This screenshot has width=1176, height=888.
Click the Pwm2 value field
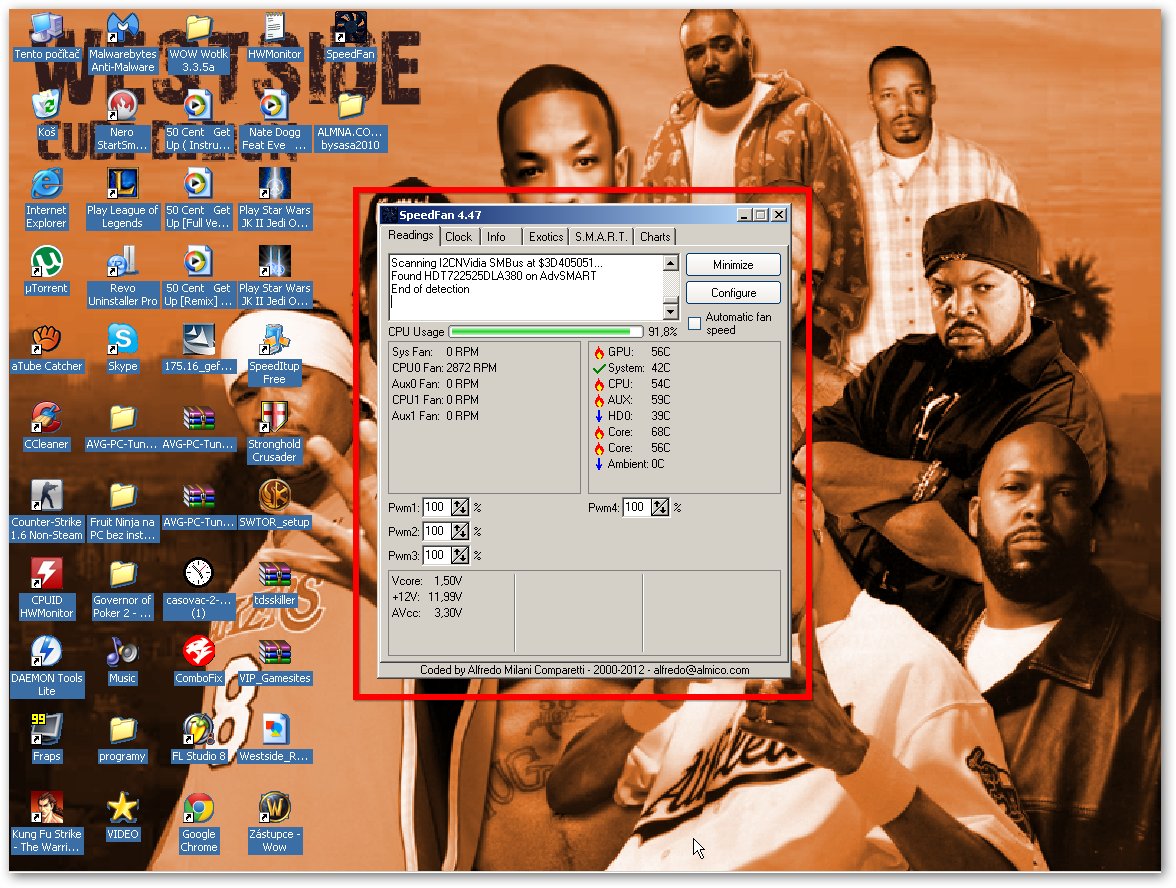(x=437, y=532)
